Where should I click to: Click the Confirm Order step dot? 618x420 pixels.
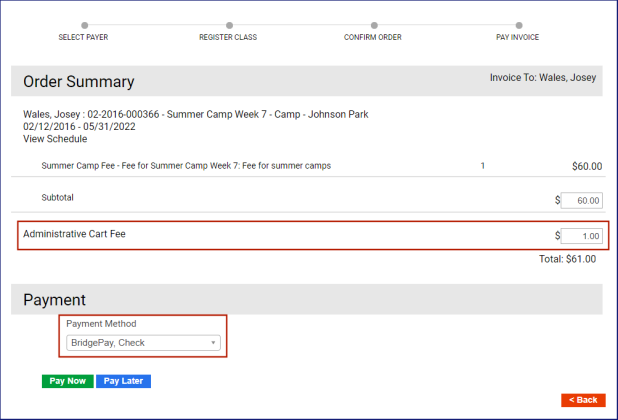tap(373, 25)
